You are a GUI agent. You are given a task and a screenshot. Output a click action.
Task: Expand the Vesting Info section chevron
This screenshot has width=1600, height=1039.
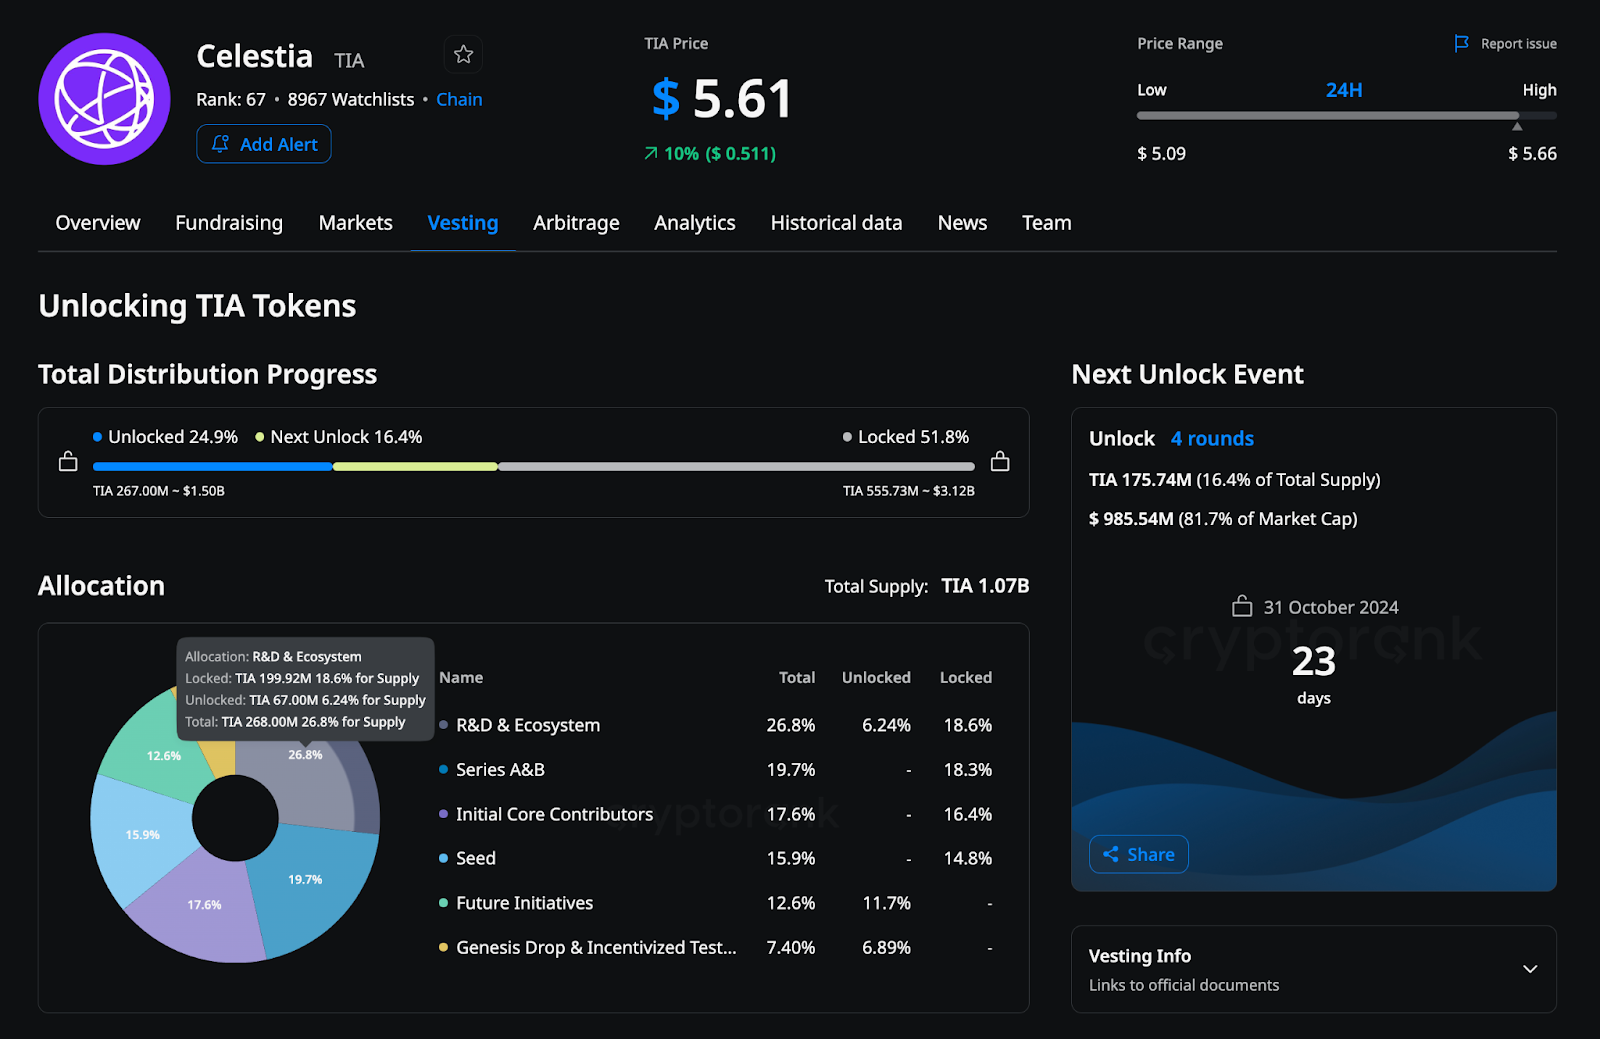pos(1530,969)
